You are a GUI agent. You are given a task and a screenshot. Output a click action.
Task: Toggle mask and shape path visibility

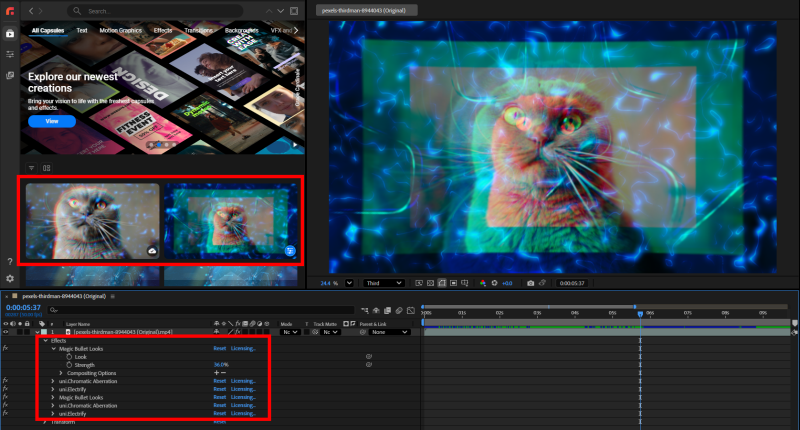point(442,283)
